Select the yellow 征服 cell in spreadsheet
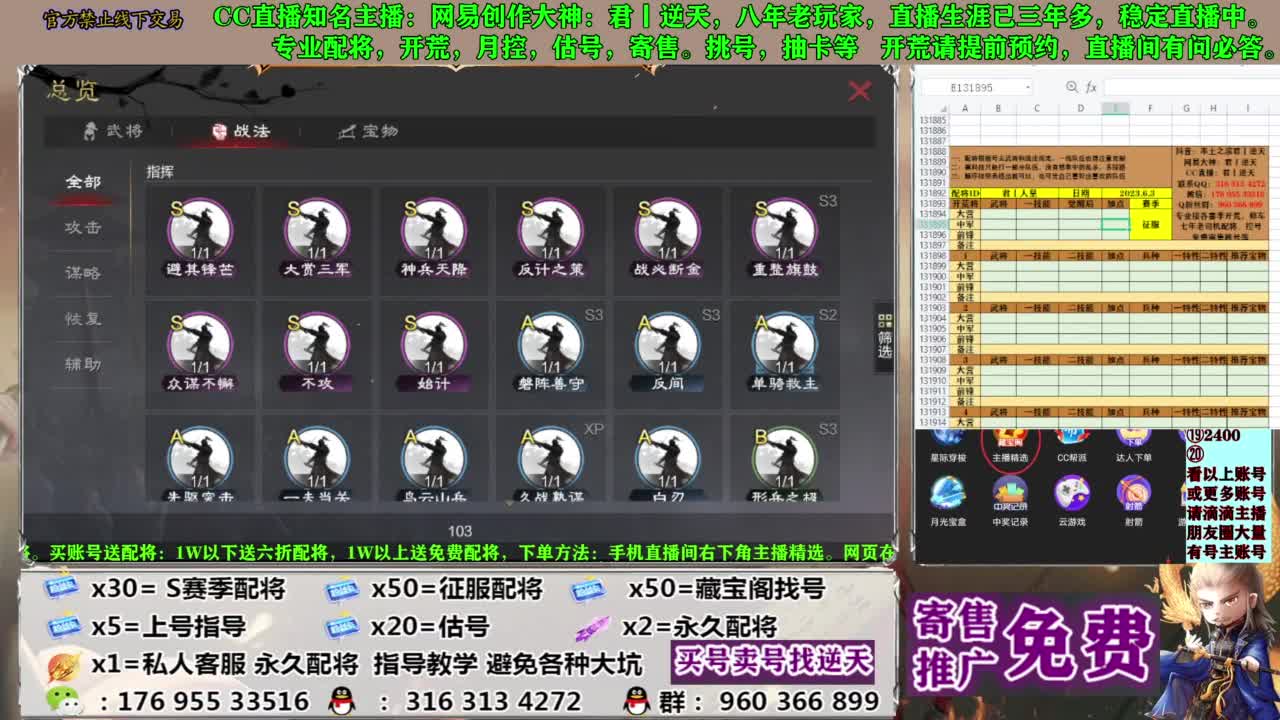1280x720 pixels. [1150, 225]
